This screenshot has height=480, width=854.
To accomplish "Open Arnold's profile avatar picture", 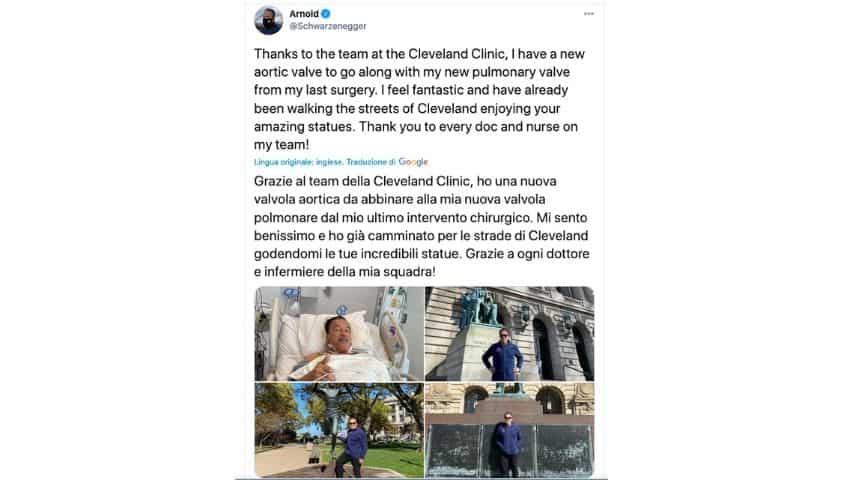I will [269, 20].
